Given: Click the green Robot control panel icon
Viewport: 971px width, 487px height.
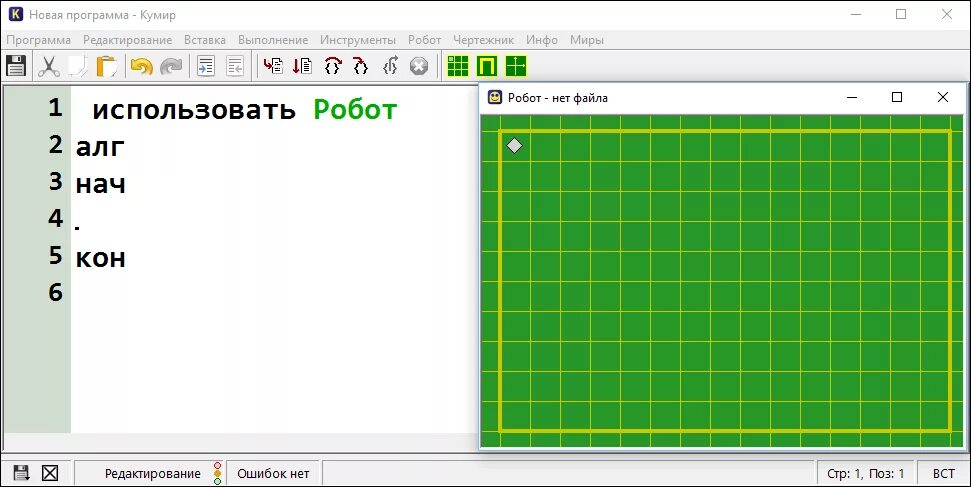Looking at the screenshot, I should [x=487, y=66].
